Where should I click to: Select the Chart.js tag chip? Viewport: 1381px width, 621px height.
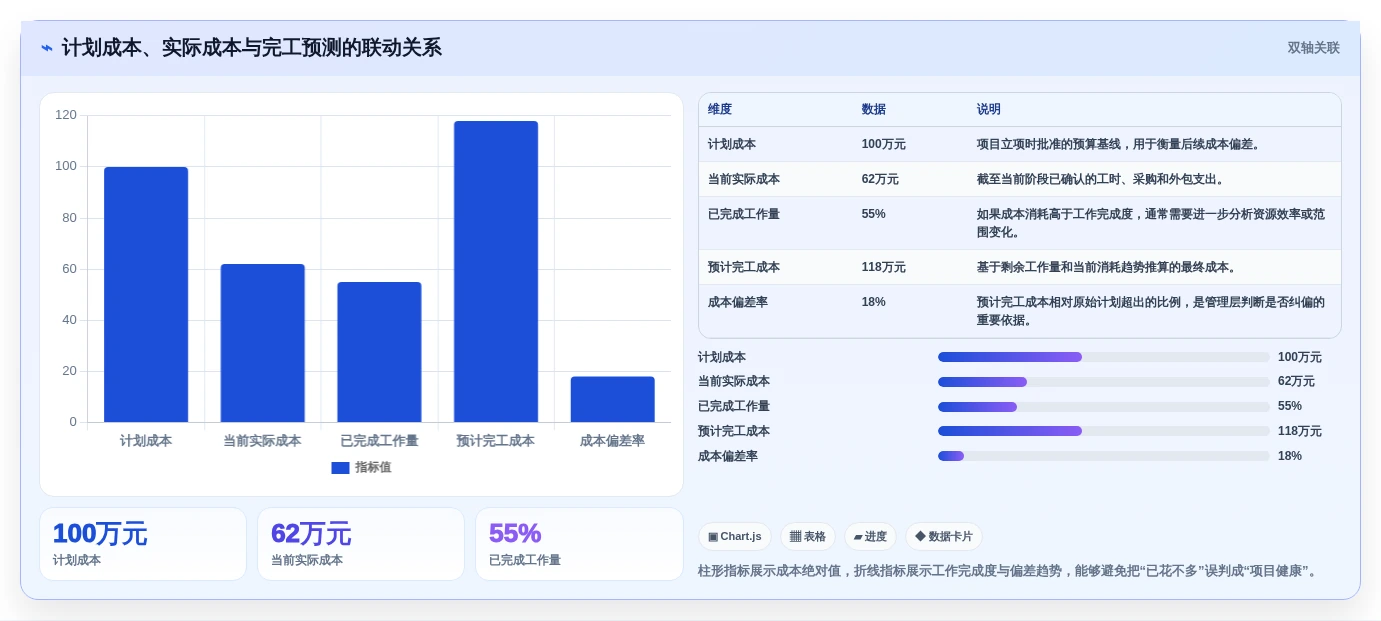pyautogui.click(x=734, y=537)
